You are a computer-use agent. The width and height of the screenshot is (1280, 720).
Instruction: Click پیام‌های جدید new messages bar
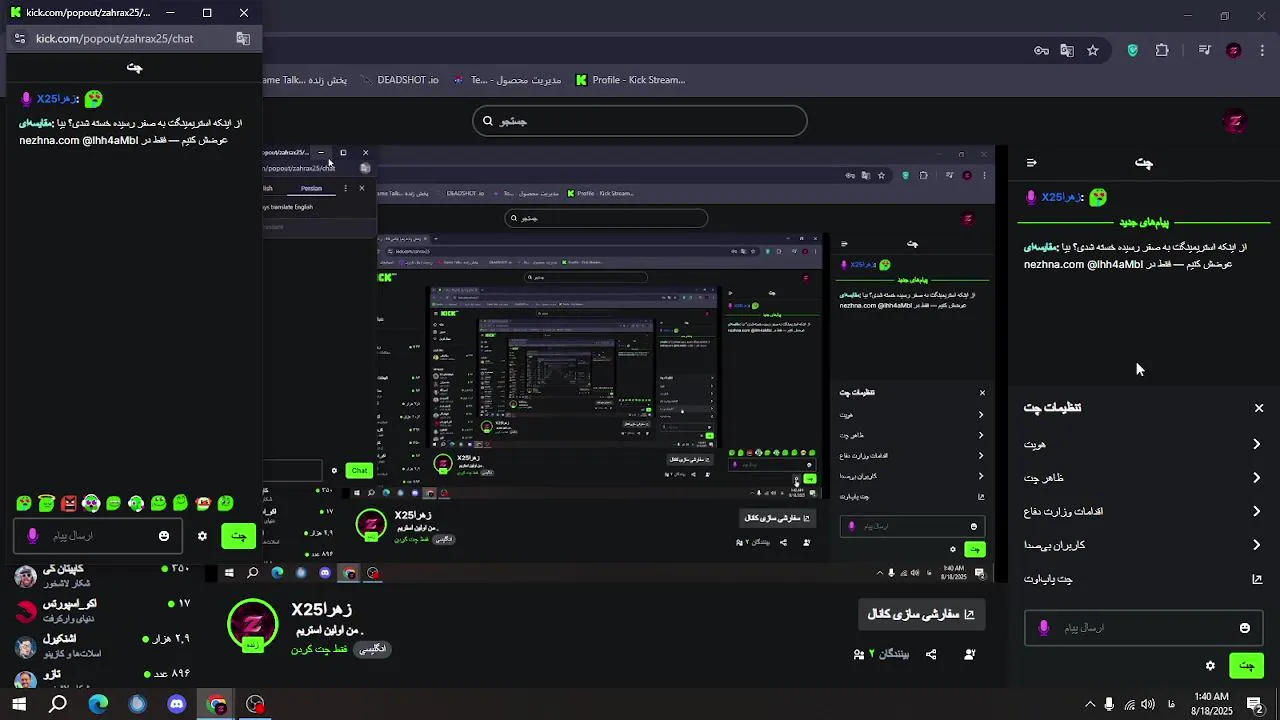point(1143,222)
